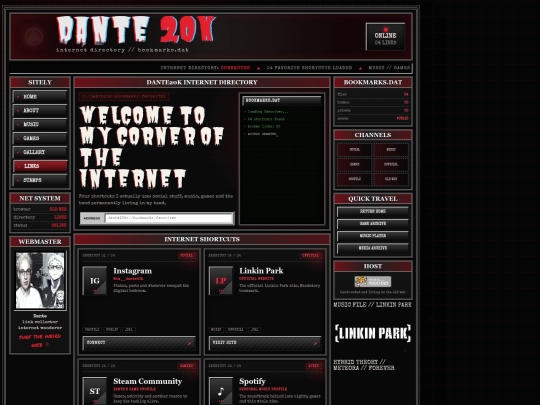This screenshot has height=405, width=540.
Task: Click the arrow icon on the Visit Site button
Action: click(315, 343)
